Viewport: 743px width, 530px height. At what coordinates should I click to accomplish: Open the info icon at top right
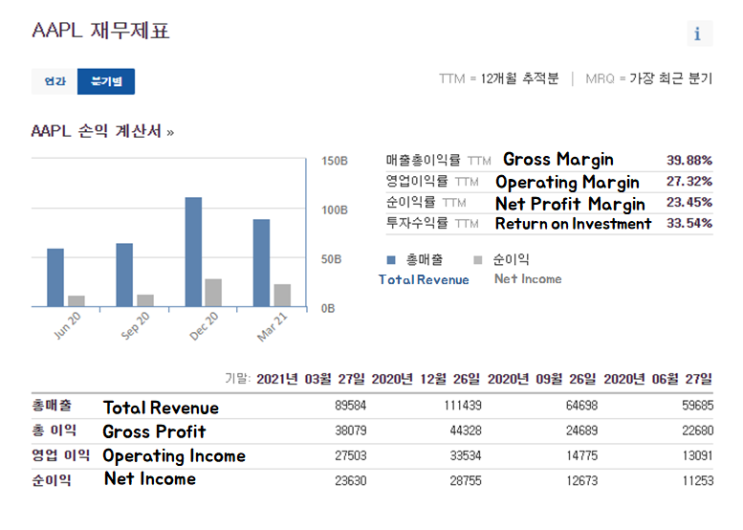pos(699,34)
